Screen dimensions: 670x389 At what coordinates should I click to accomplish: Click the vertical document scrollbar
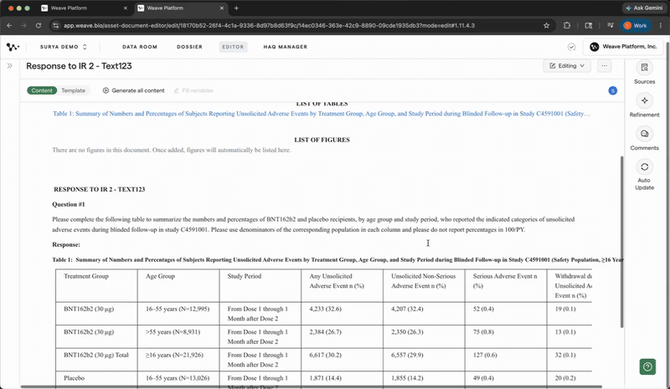(x=622, y=242)
